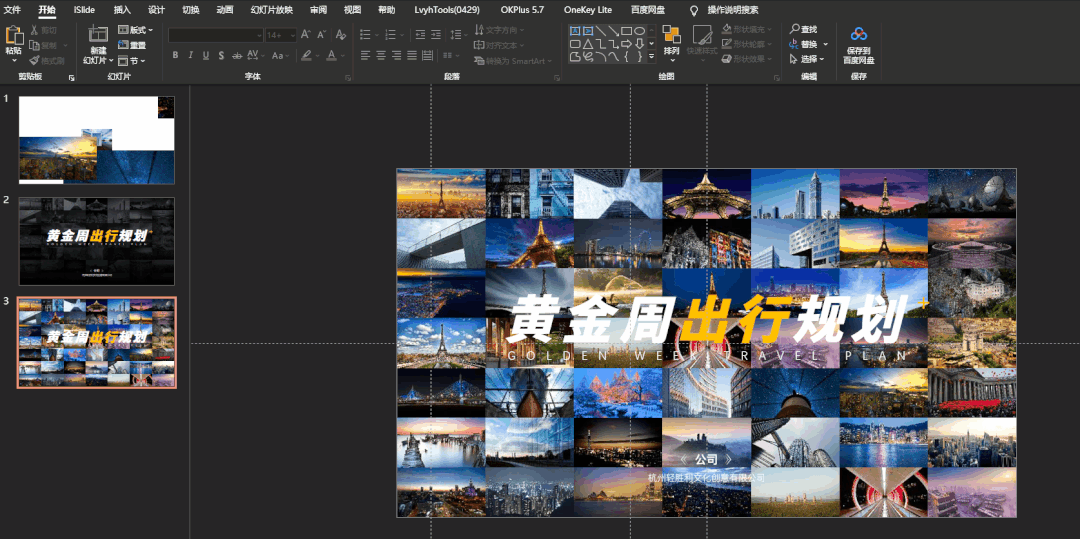
Task: Click the Find (查找) magnifier button
Action: click(x=803, y=29)
